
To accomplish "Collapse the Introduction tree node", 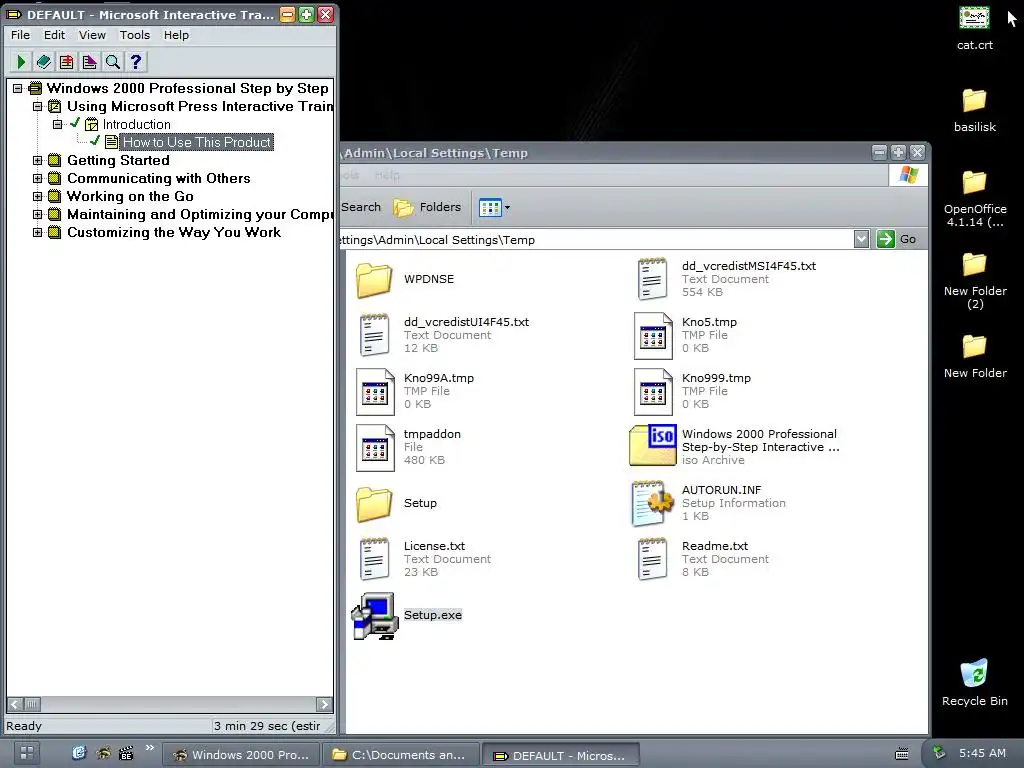I will (x=57, y=124).
